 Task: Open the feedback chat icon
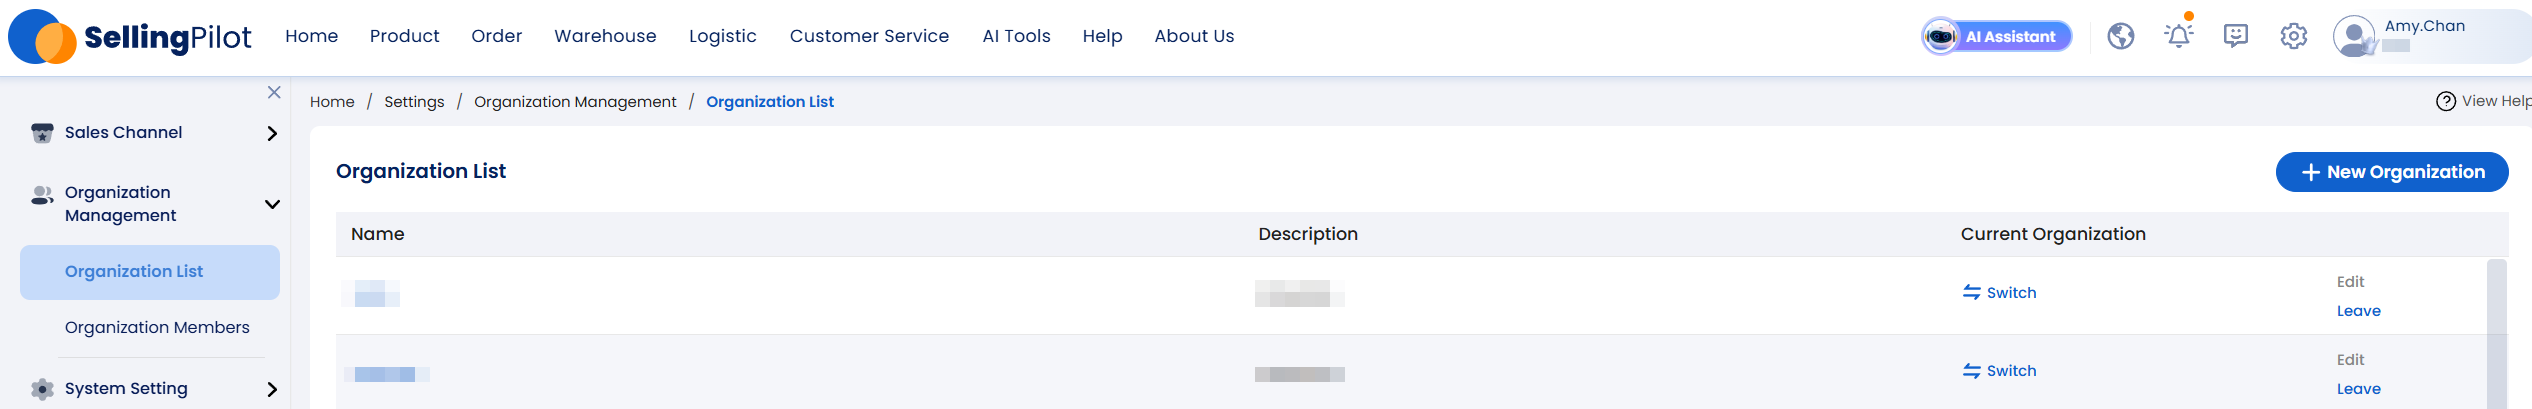(x=2236, y=37)
